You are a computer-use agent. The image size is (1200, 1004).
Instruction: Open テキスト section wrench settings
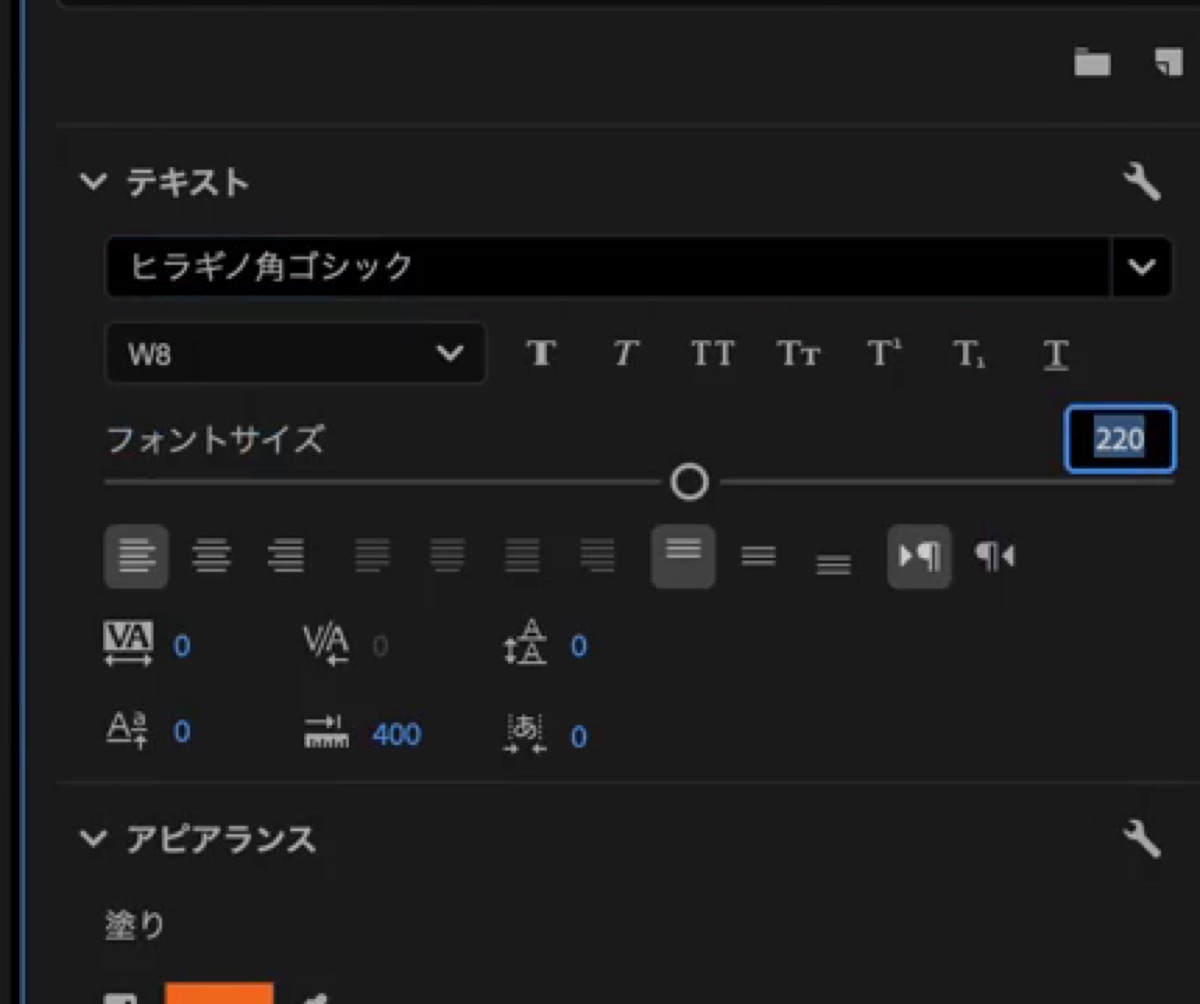pyautogui.click(x=1142, y=182)
